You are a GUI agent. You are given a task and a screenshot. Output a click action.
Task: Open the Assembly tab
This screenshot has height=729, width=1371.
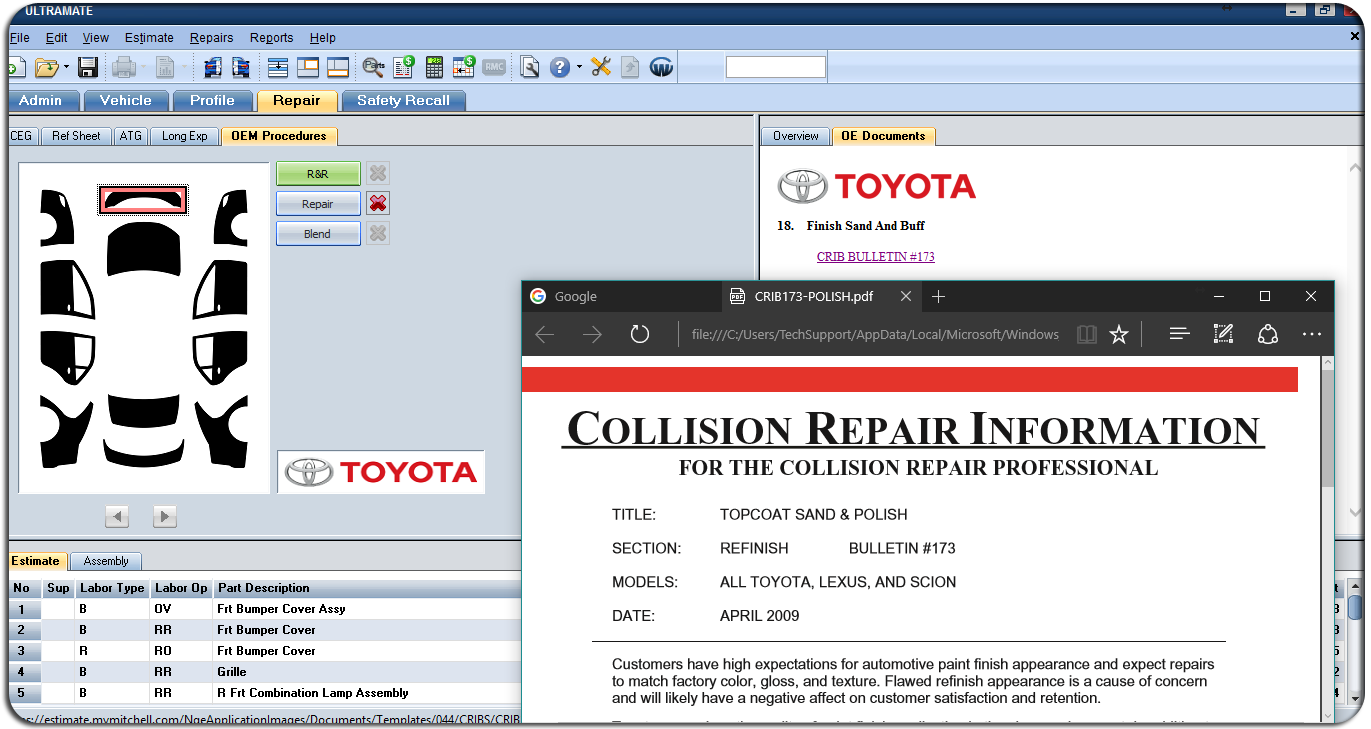[107, 561]
